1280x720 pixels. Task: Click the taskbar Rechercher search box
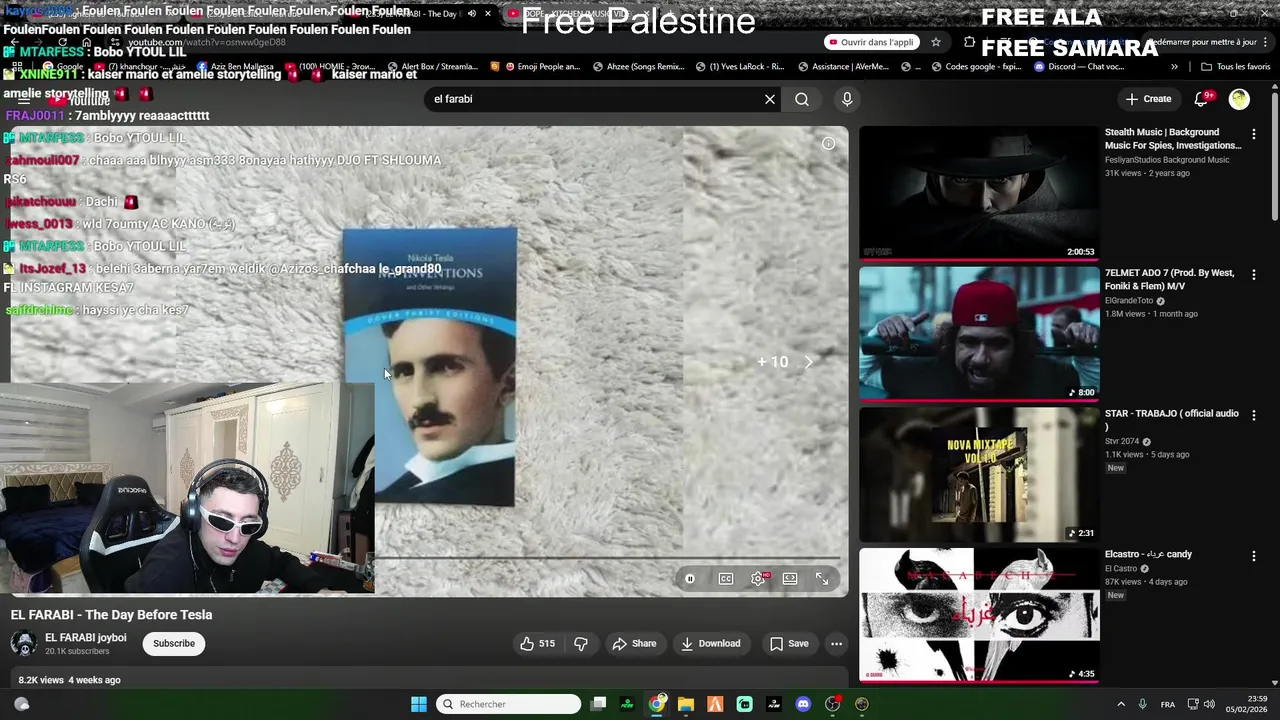pos(510,704)
